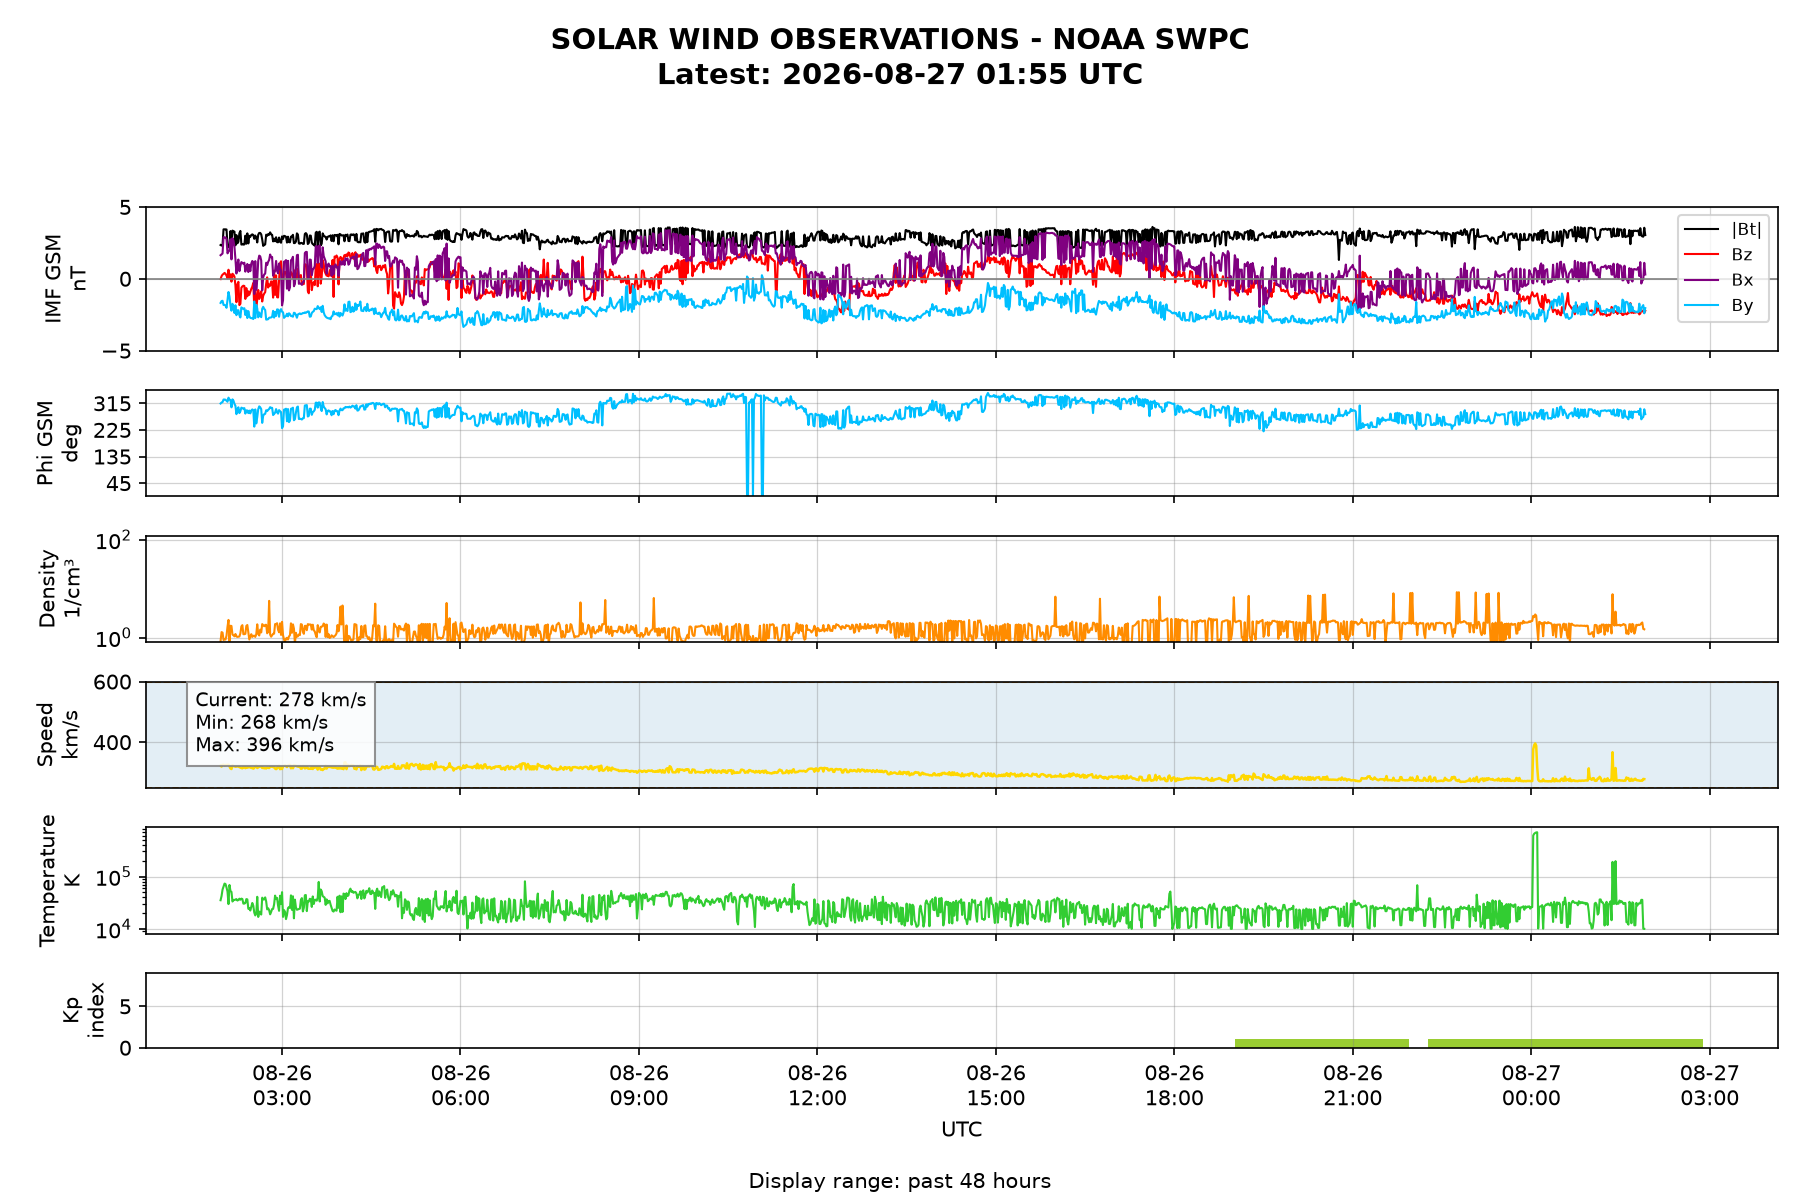Click the first green Kp index bar
Screen dimensions: 1800x1200
(1322, 1043)
